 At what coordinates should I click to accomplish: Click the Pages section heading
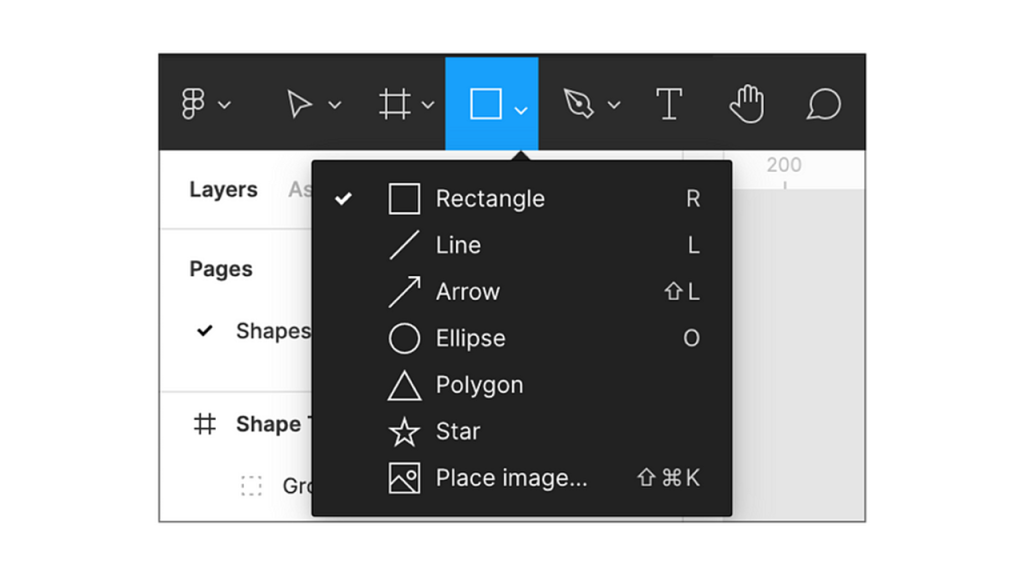[x=221, y=269]
